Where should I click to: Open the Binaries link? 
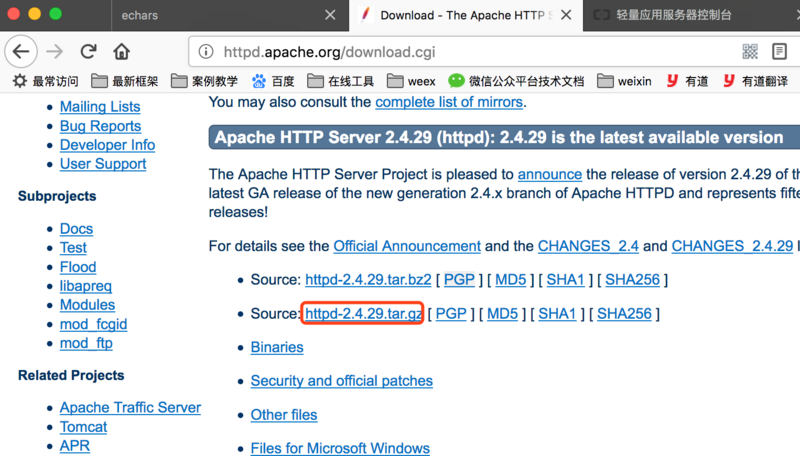277,347
